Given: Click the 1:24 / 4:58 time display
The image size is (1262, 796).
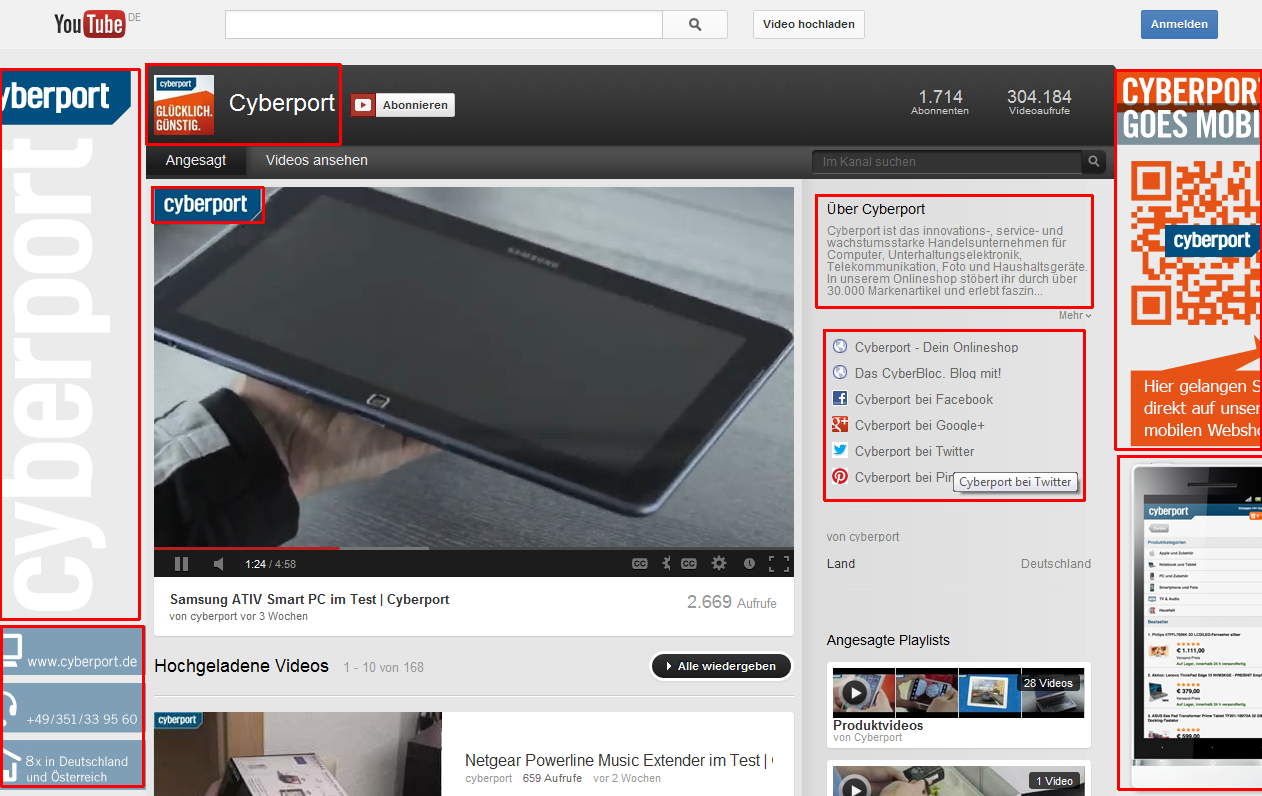Looking at the screenshot, I should tap(271, 564).
